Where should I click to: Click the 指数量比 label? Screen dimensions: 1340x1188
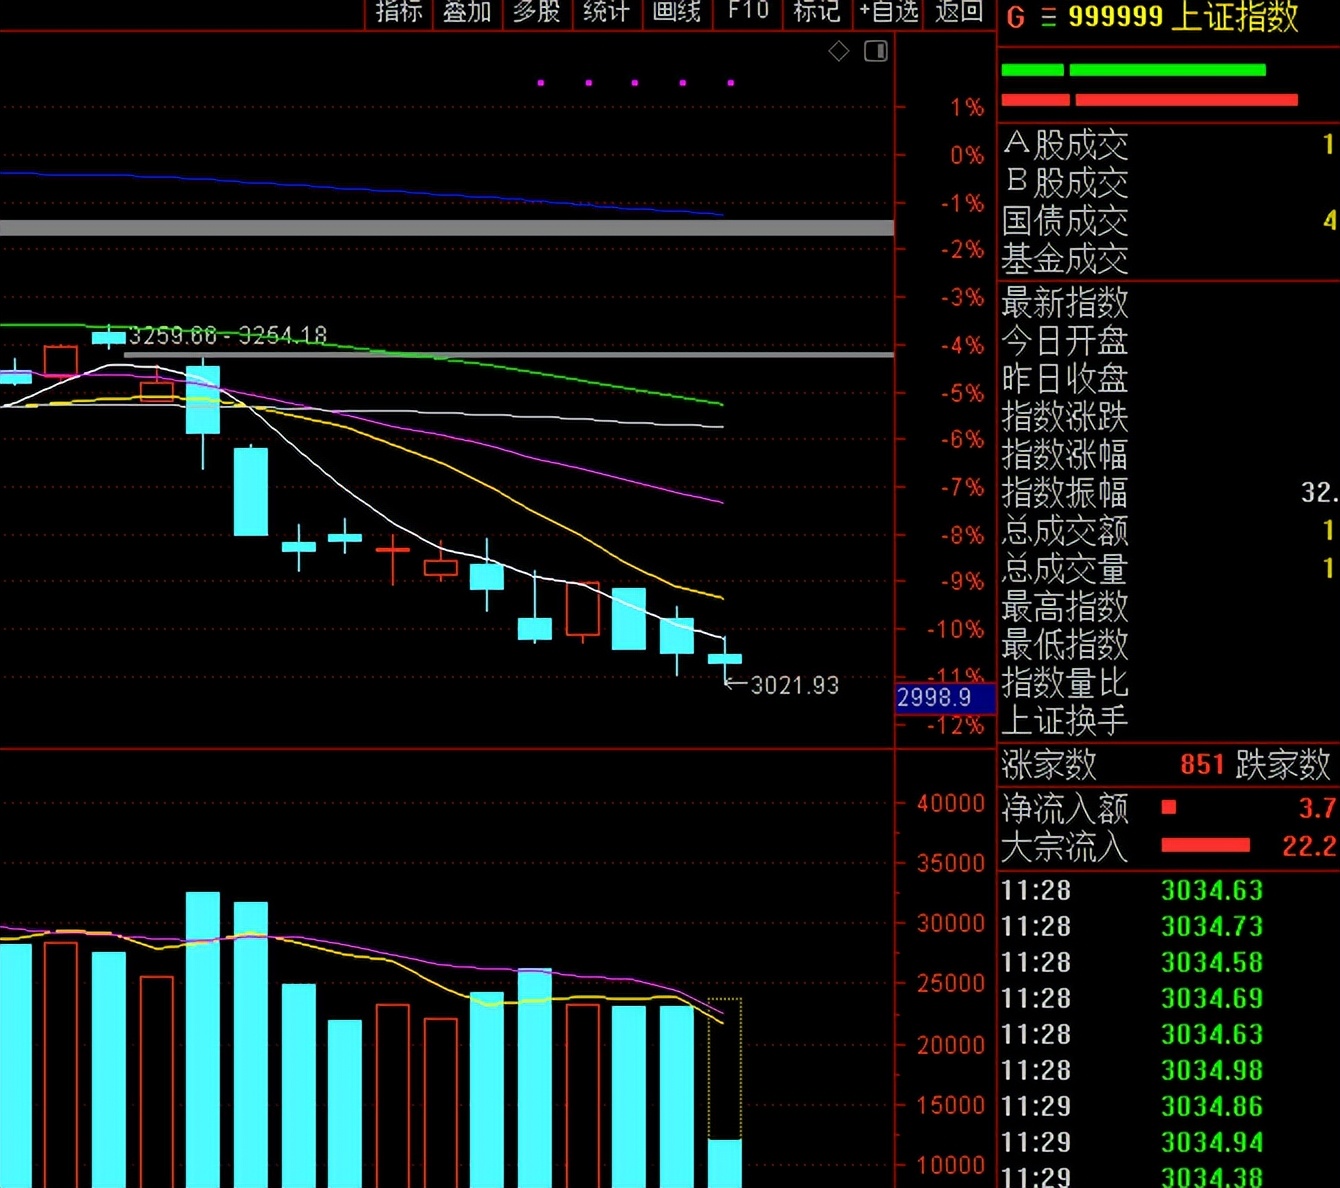(1065, 683)
